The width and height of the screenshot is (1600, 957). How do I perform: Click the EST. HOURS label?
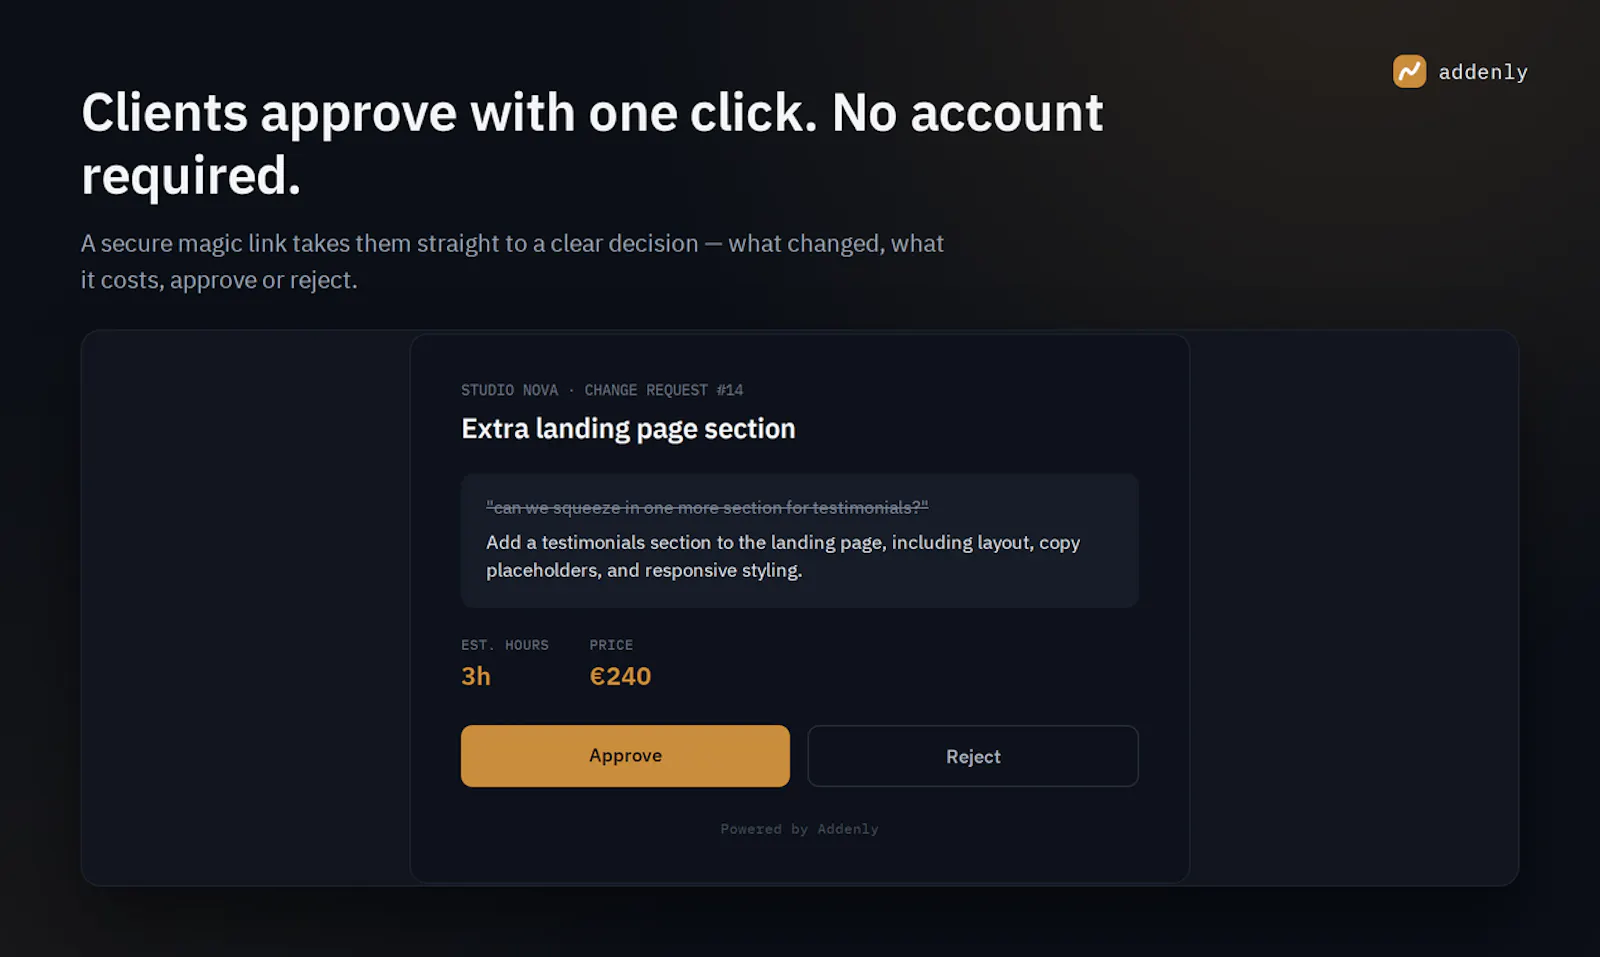(x=505, y=645)
